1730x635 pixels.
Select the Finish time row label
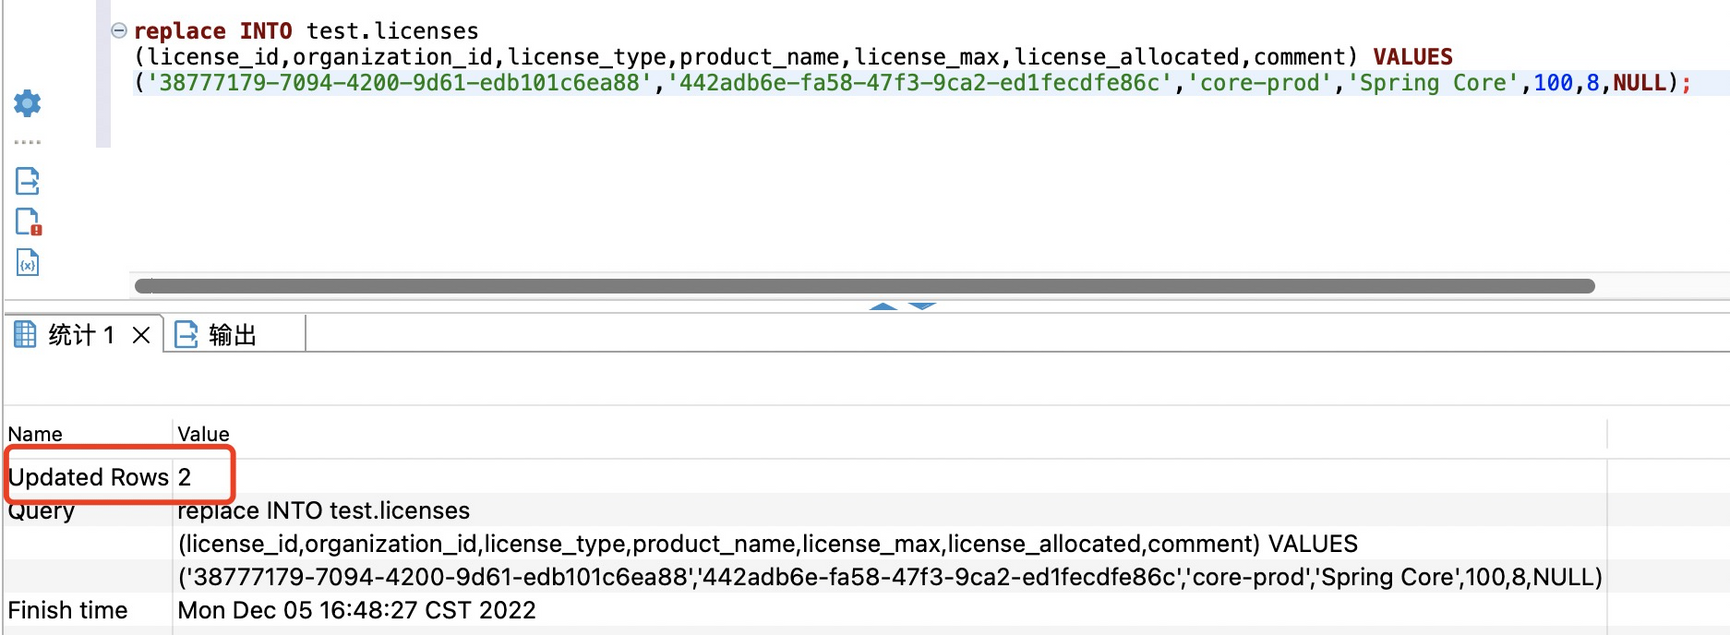point(68,610)
